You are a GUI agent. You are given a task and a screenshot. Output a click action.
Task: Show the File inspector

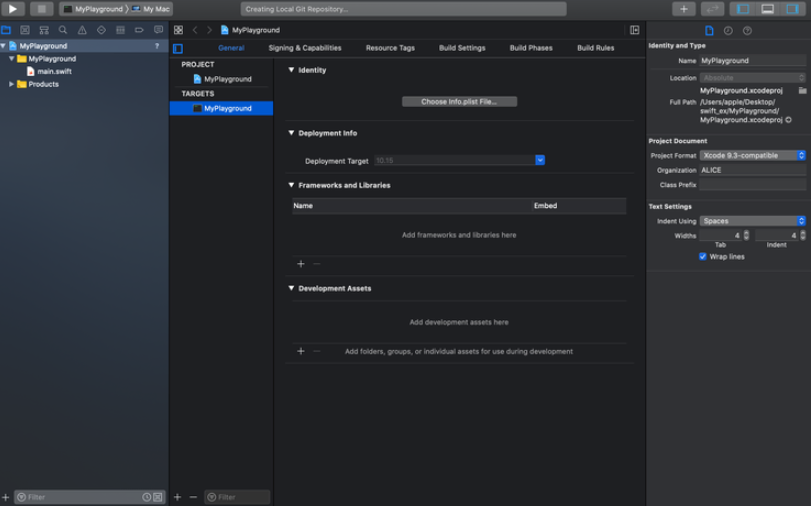click(709, 31)
